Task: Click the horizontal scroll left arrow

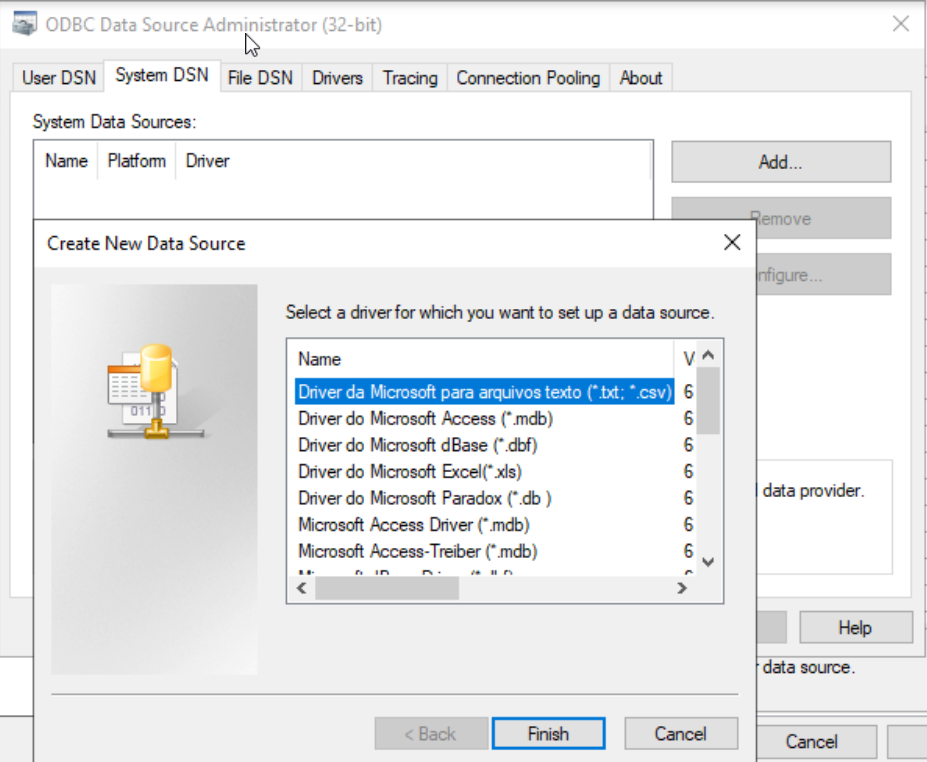Action: (302, 588)
